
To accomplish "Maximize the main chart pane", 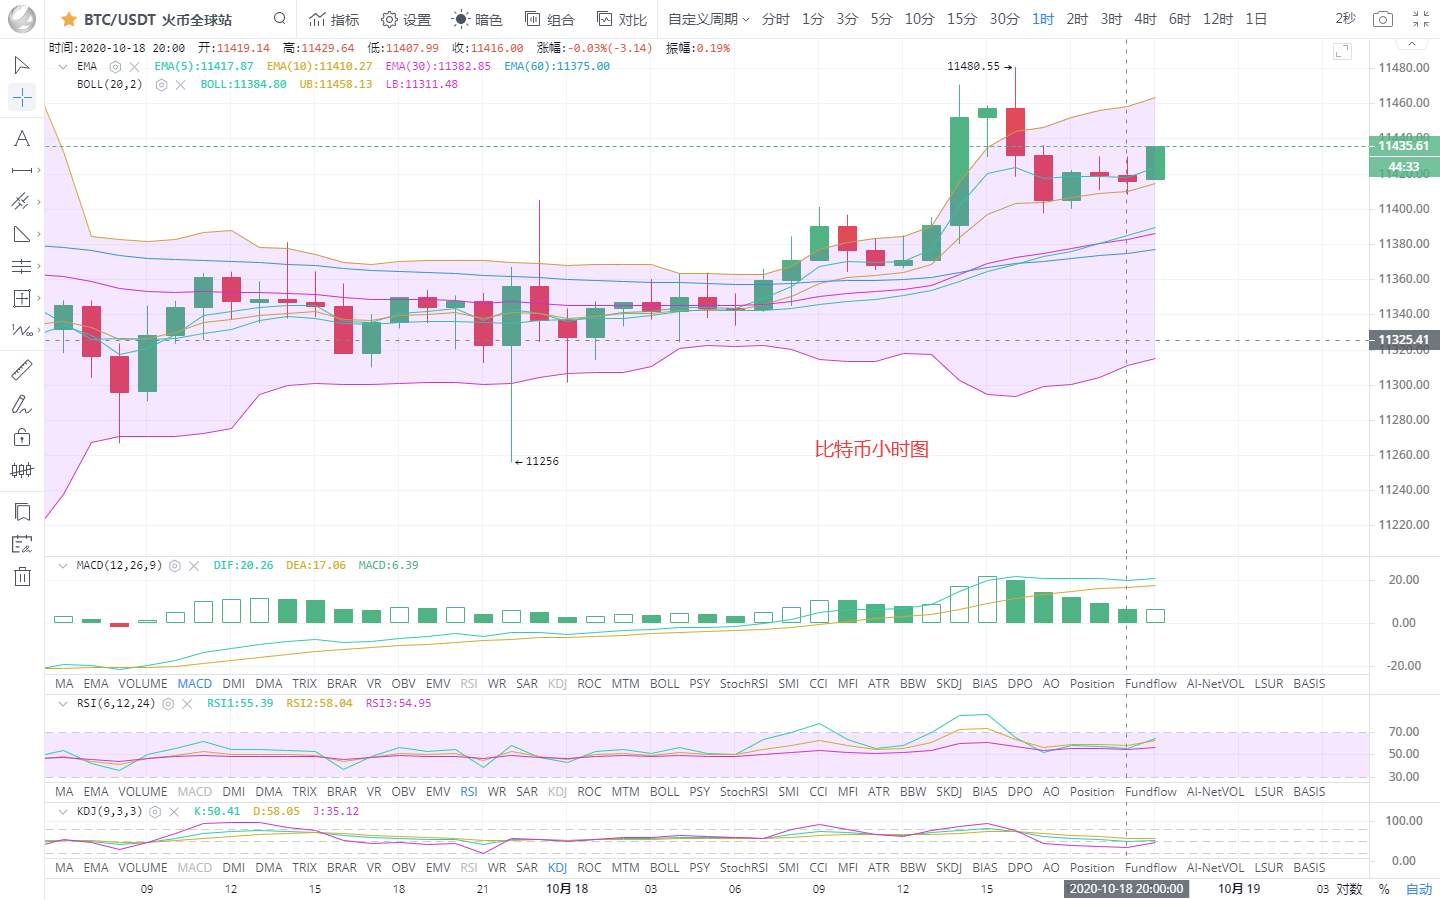I will (1342, 50).
